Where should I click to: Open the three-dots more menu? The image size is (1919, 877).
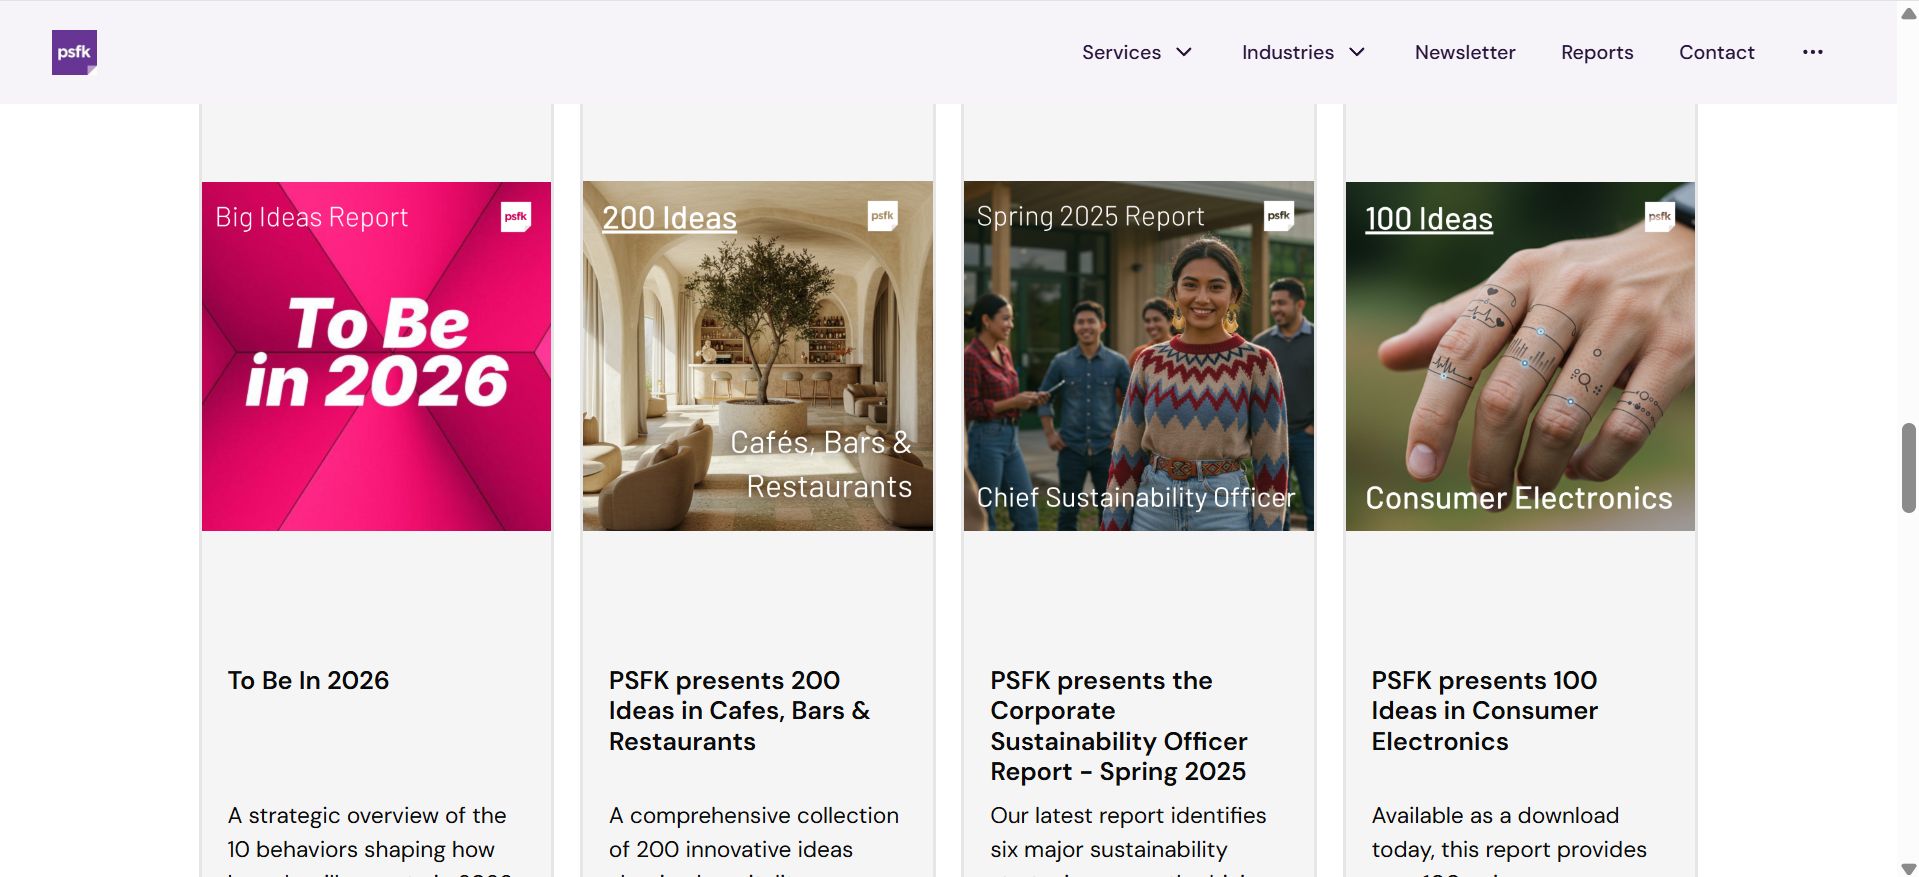click(x=1812, y=52)
